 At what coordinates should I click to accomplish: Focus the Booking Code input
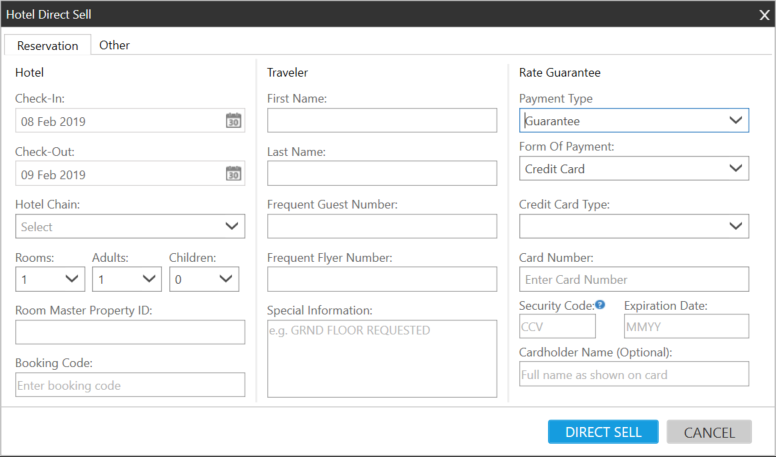(x=130, y=385)
